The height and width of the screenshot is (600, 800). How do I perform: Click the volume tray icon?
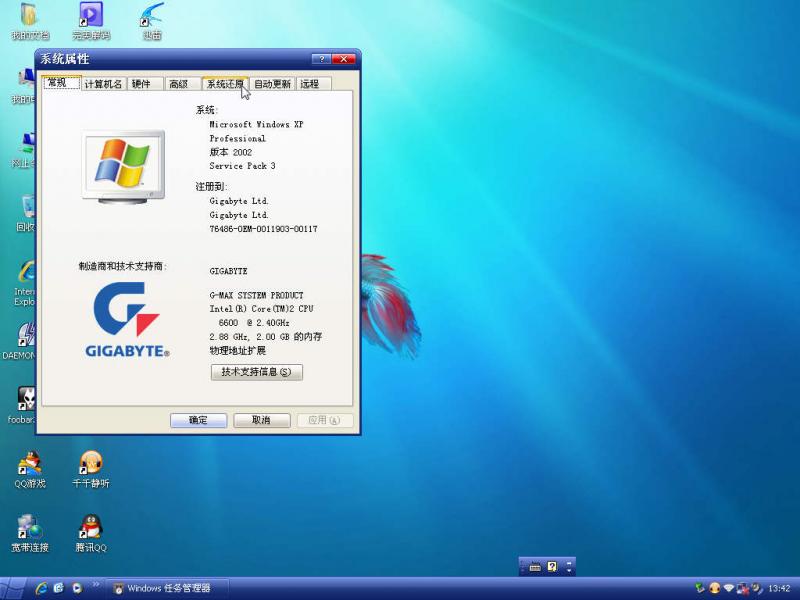click(x=757, y=588)
